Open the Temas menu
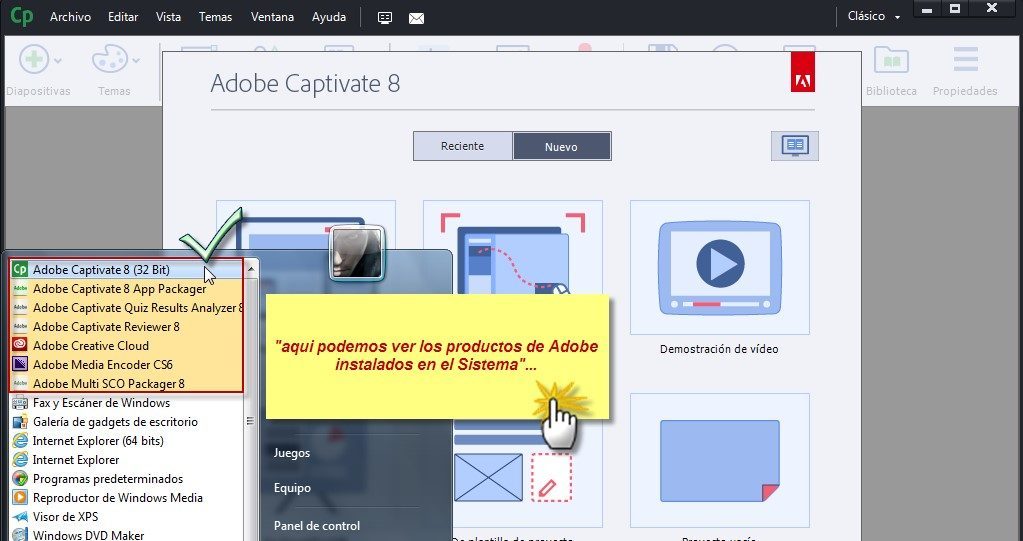1023x541 pixels. pos(215,17)
